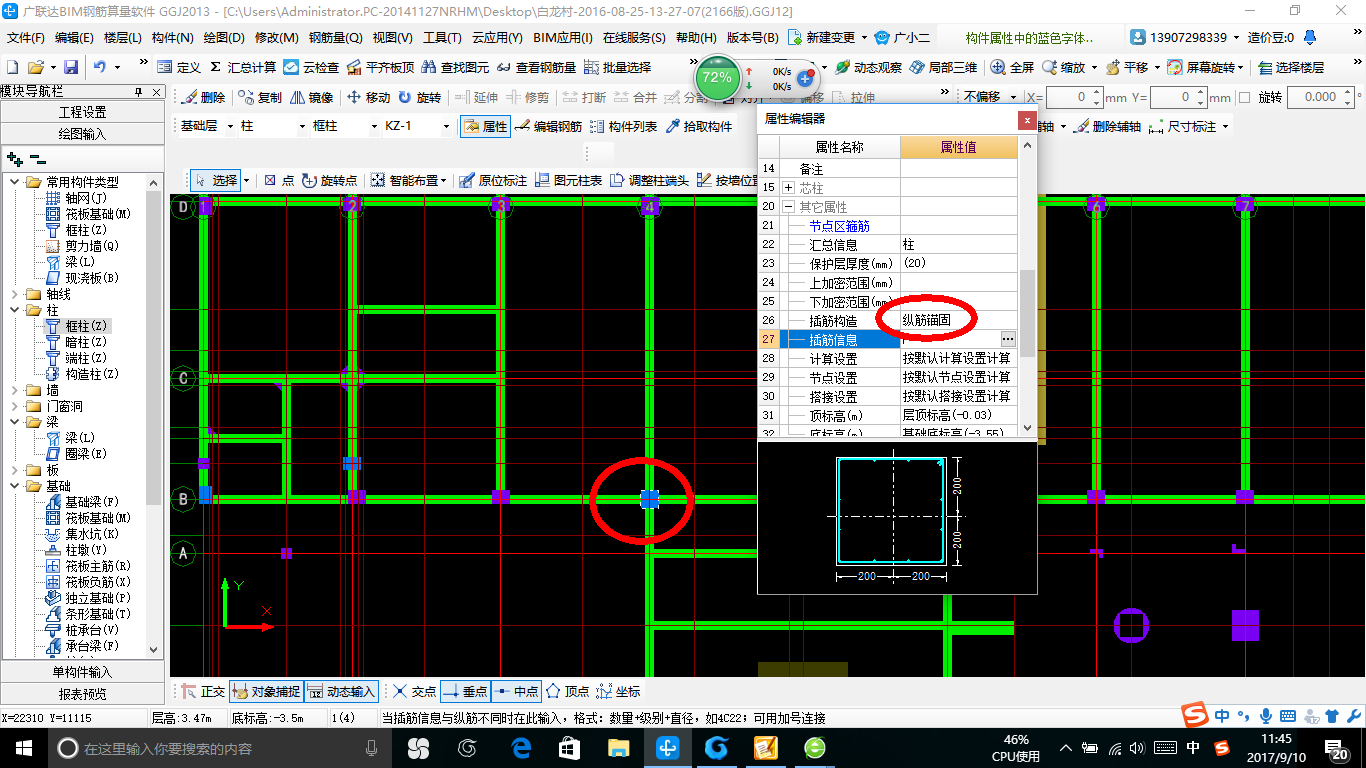The width and height of the screenshot is (1366, 768).
Task: Expand the 轴线 tree folder
Action: [x=15, y=294]
